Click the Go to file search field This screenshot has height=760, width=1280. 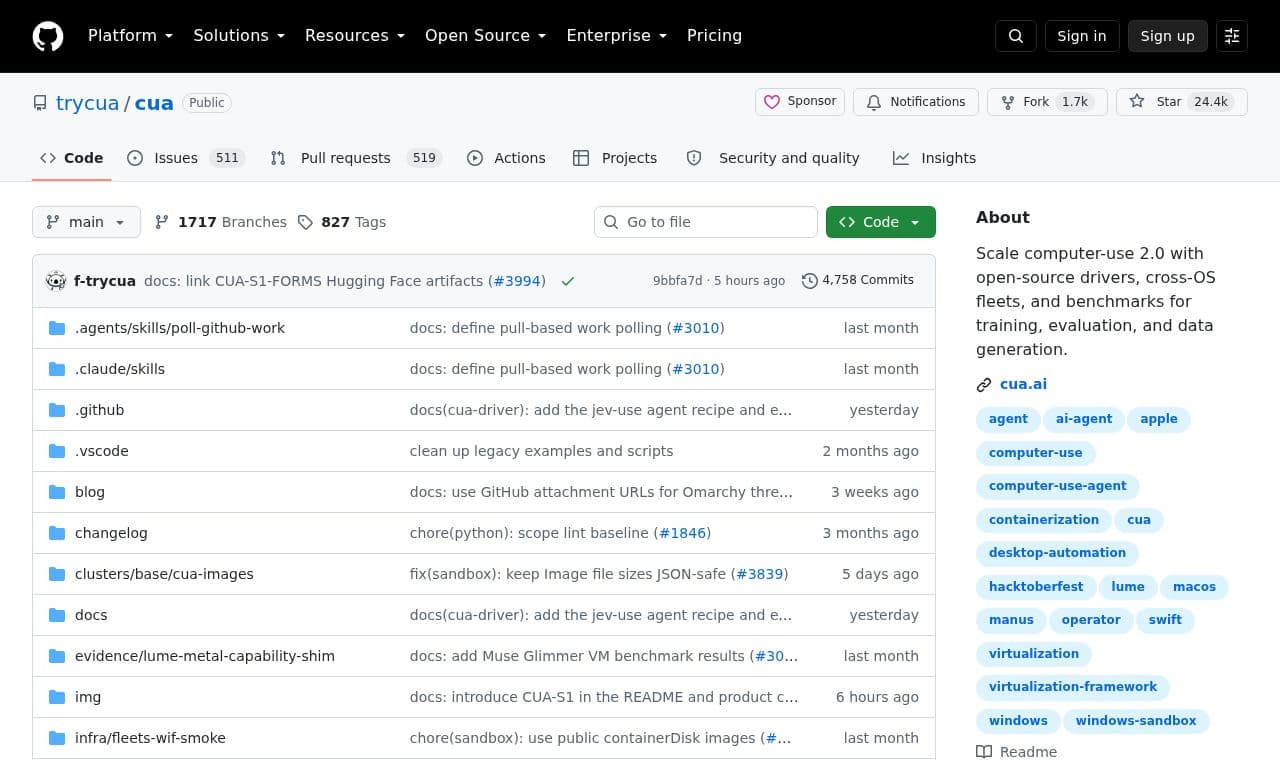tap(706, 222)
